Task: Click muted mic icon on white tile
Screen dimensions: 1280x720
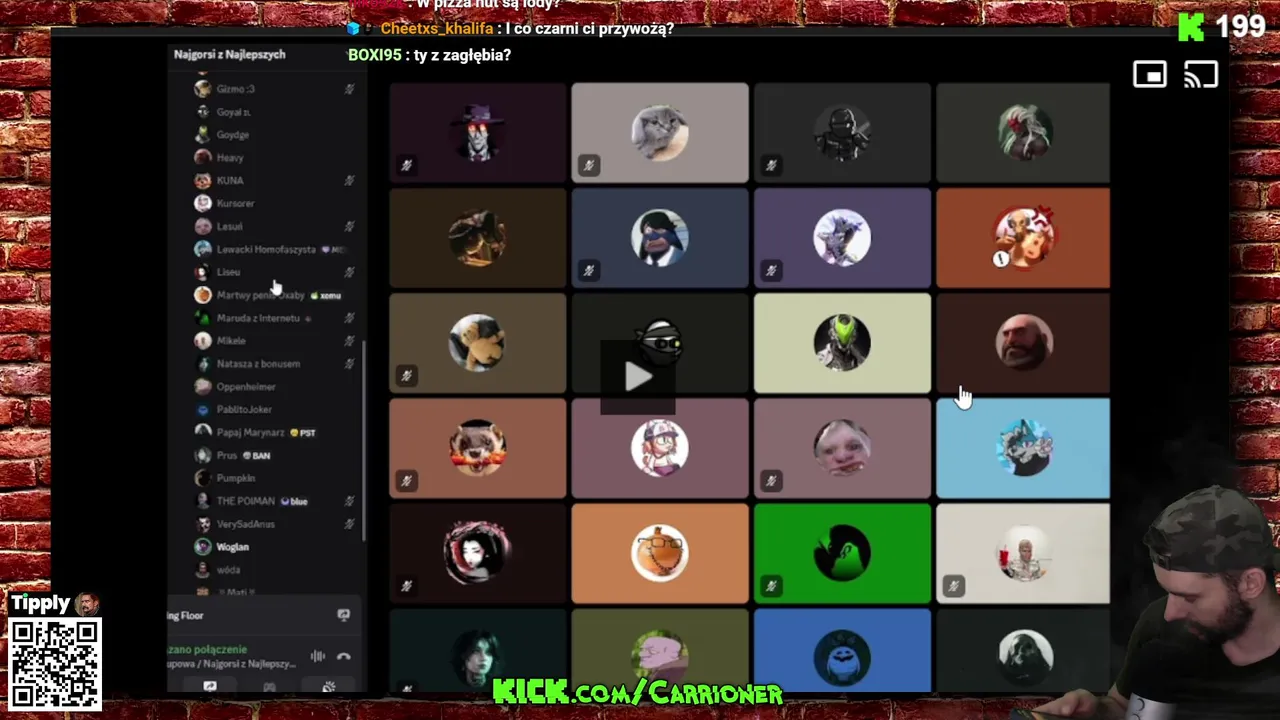Action: [x=953, y=586]
